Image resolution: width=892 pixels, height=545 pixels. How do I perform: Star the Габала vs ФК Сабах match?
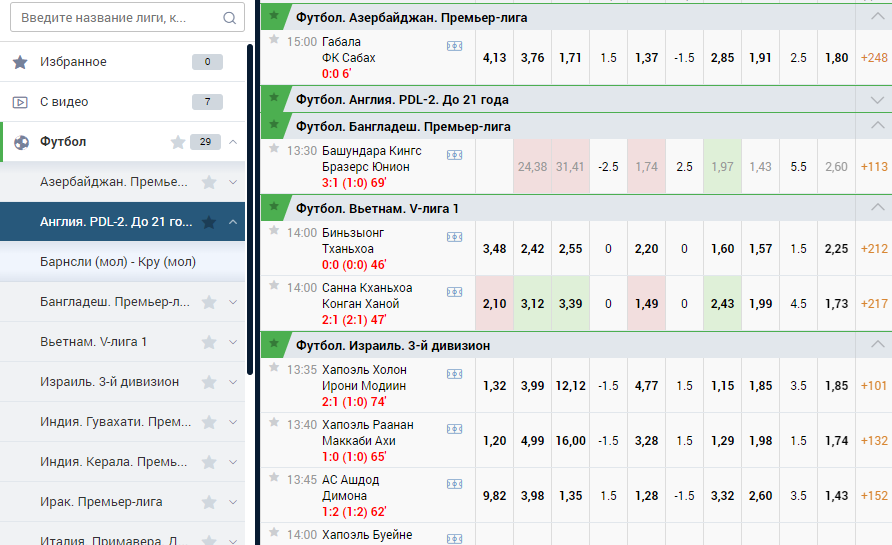pyautogui.click(x=274, y=39)
